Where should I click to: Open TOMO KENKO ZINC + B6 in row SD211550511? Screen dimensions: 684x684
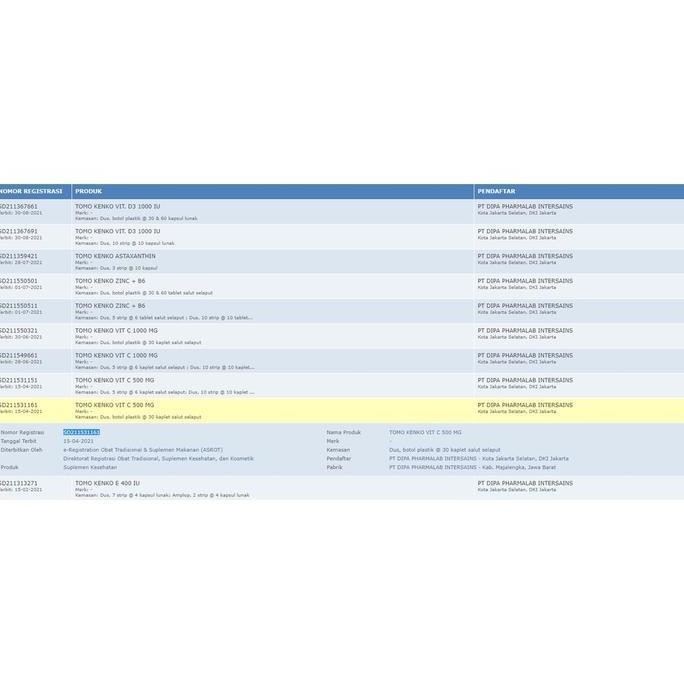coord(110,306)
